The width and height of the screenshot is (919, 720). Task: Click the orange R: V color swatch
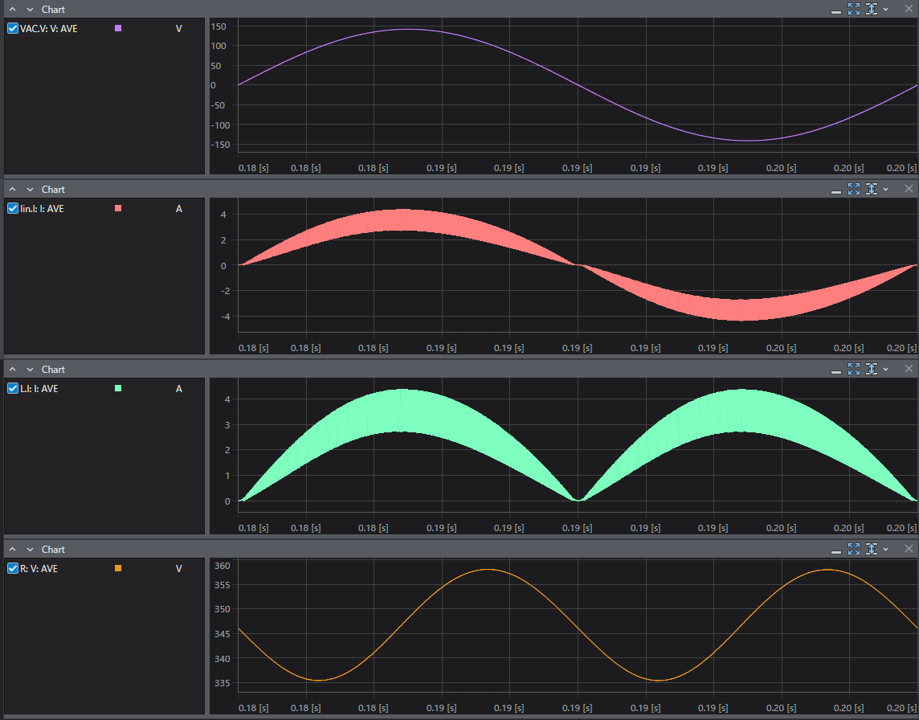pyautogui.click(x=118, y=569)
